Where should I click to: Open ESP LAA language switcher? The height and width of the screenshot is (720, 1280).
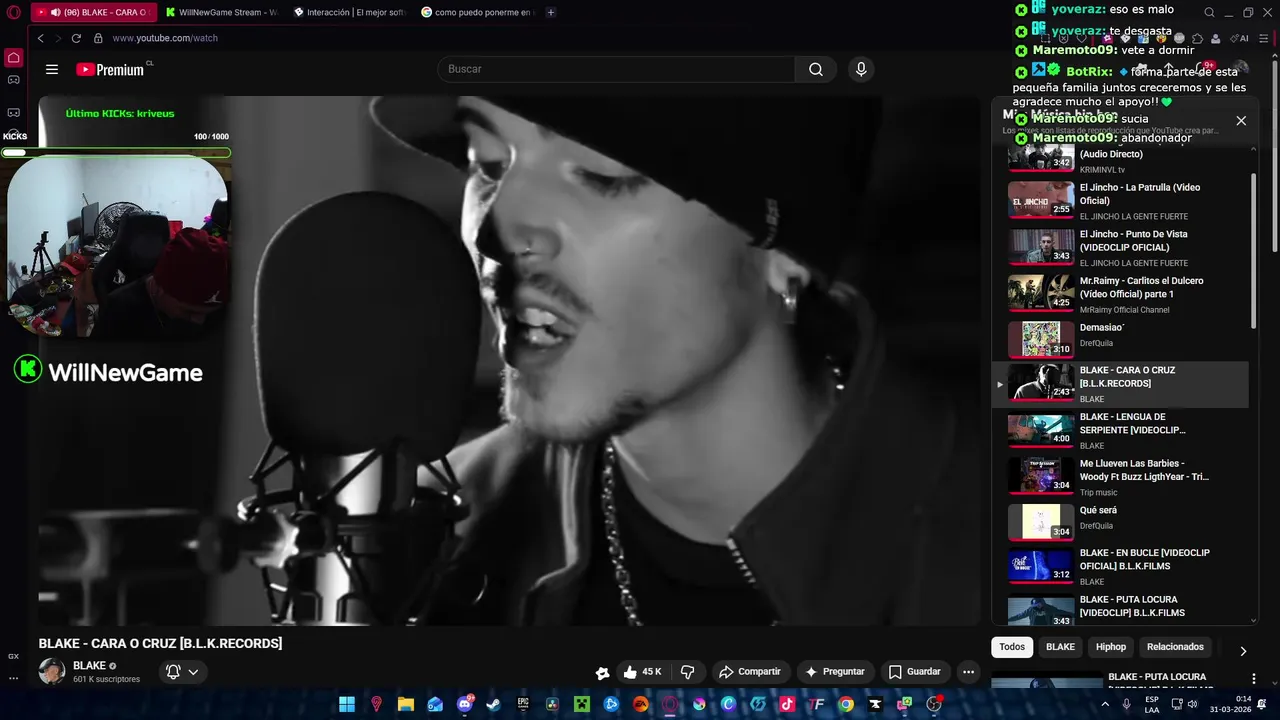click(x=1152, y=704)
